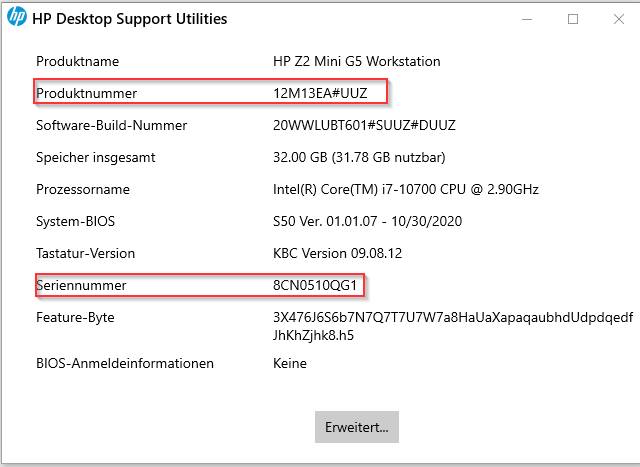Image resolution: width=640 pixels, height=467 pixels.
Task: Minimize the HP Desktop Support Utilities window
Action: tap(527, 19)
